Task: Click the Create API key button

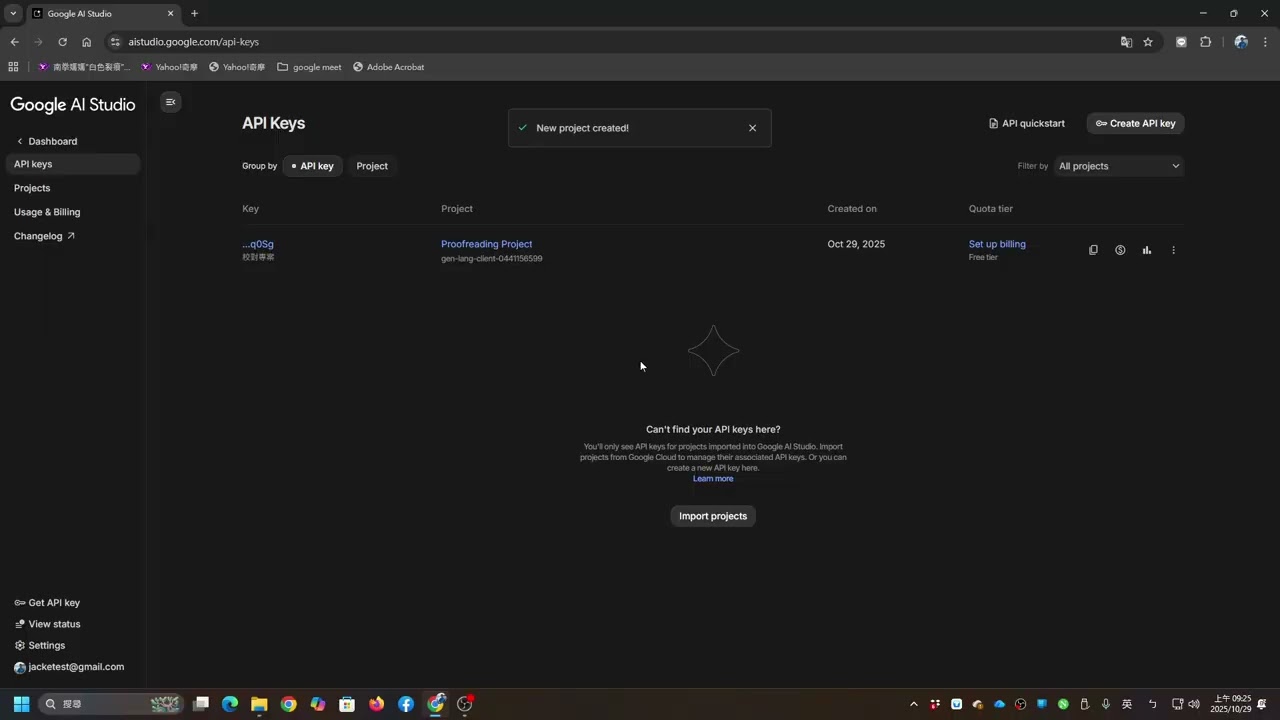Action: pyautogui.click(x=1135, y=123)
